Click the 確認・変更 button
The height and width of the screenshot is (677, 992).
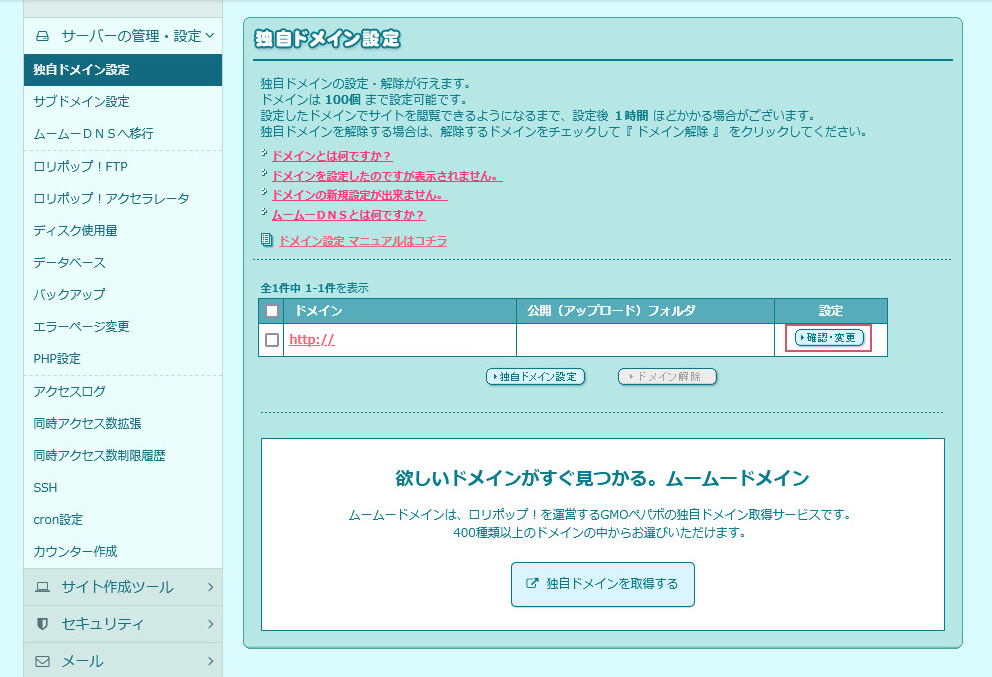(x=829, y=338)
